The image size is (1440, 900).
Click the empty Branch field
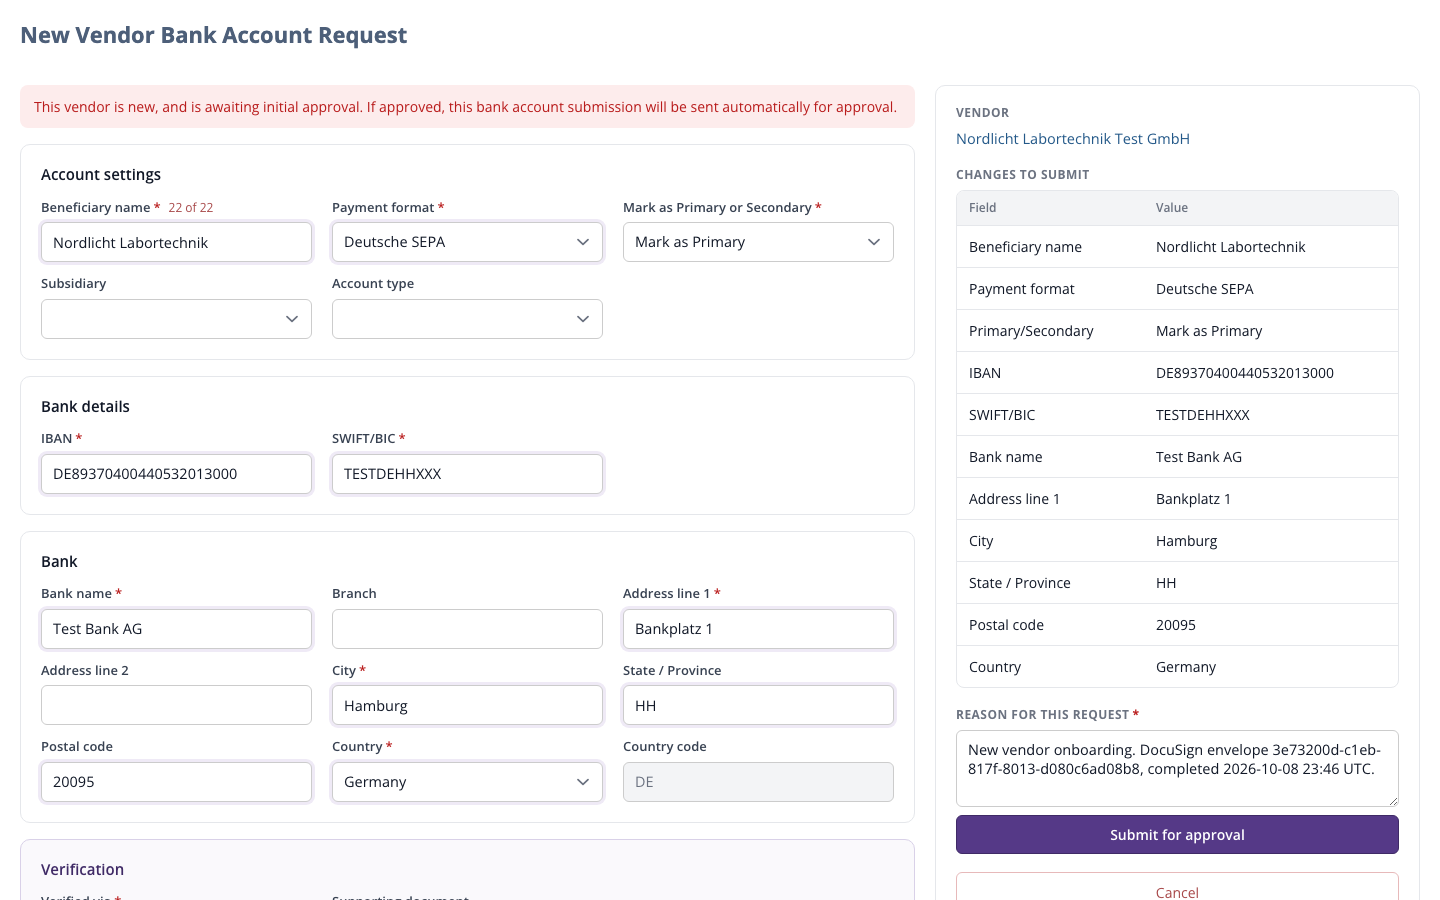tap(467, 629)
